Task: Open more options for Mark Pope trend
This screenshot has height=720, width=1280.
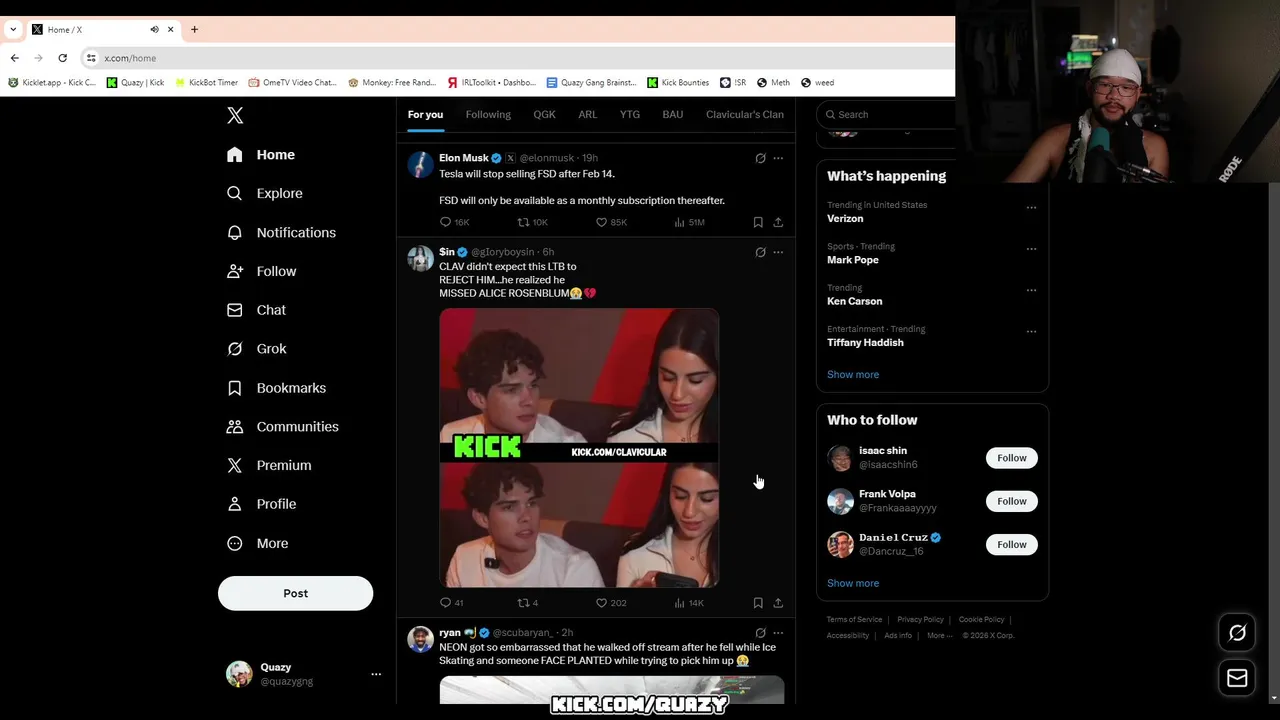Action: point(1031,249)
